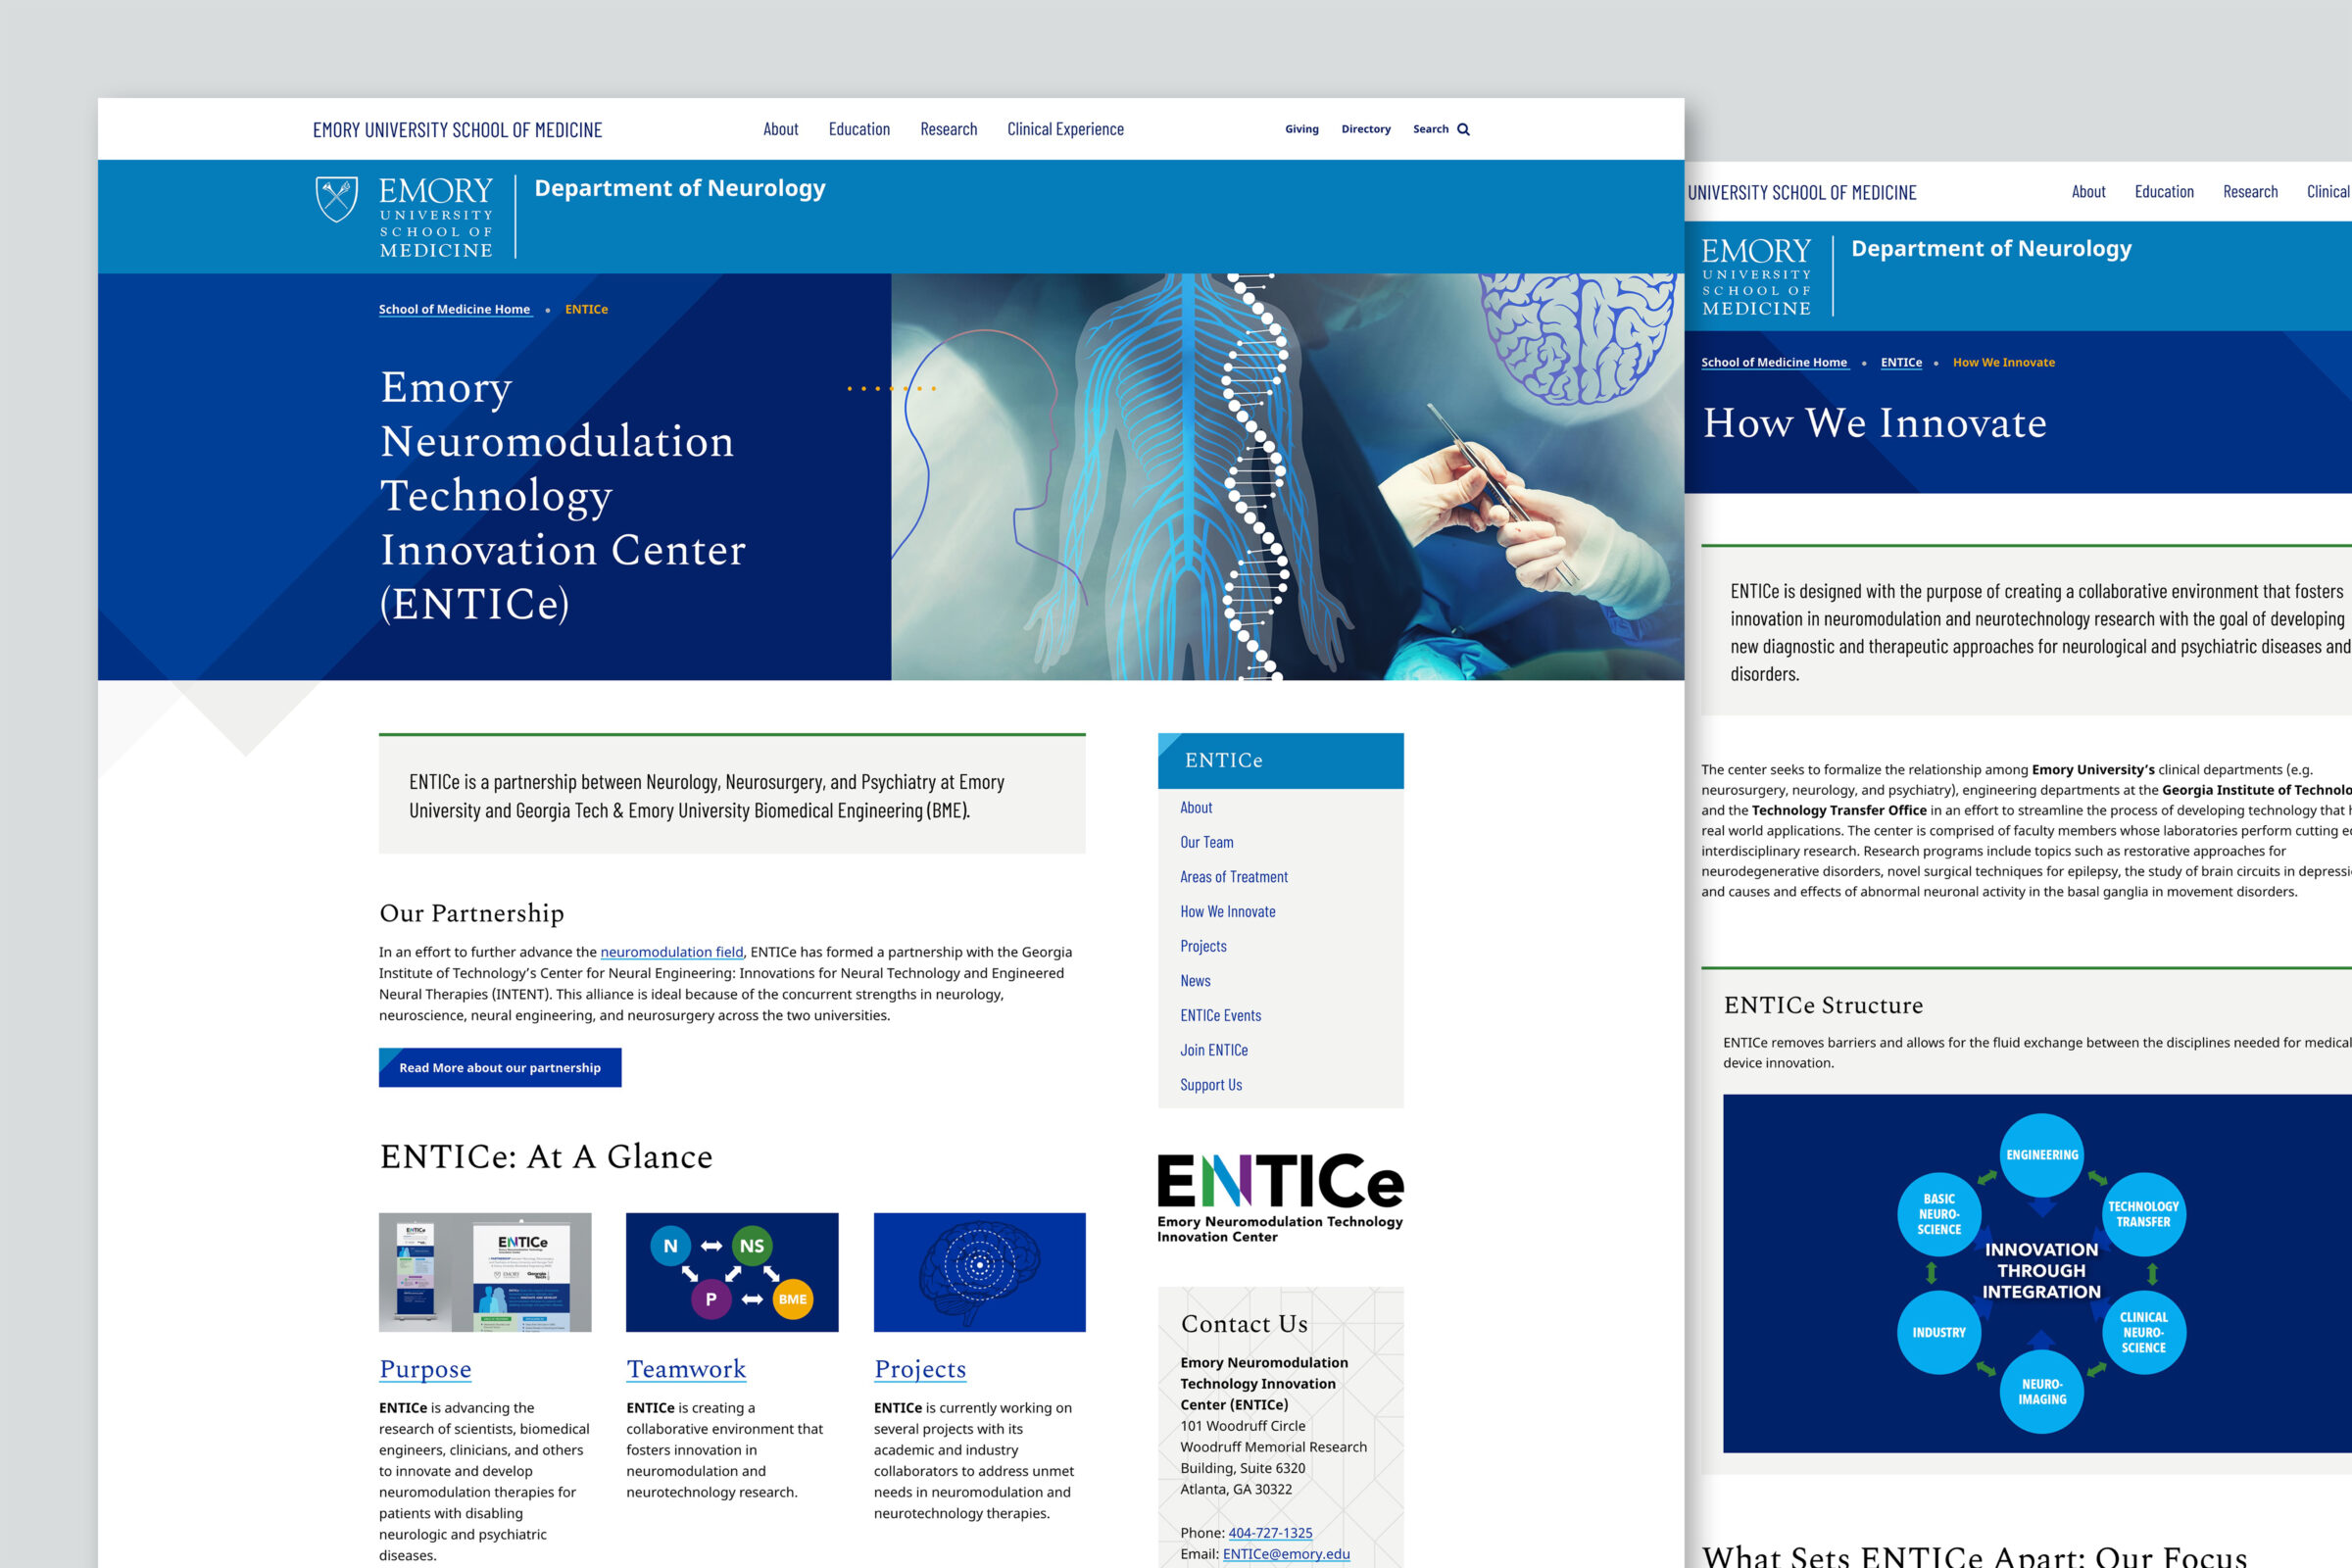The height and width of the screenshot is (1568, 2352).
Task: Open the Projects heading link under thumbnail
Action: click(920, 1369)
